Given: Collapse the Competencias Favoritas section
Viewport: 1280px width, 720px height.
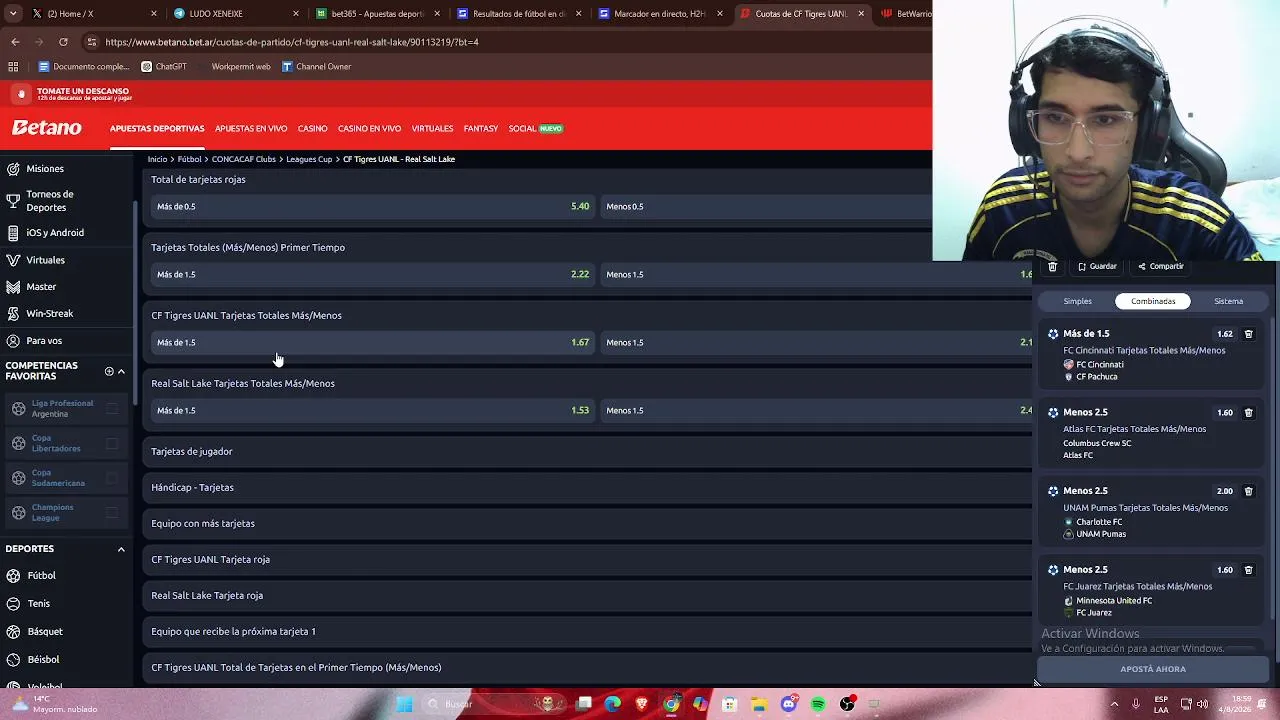Looking at the screenshot, I should click(x=121, y=372).
